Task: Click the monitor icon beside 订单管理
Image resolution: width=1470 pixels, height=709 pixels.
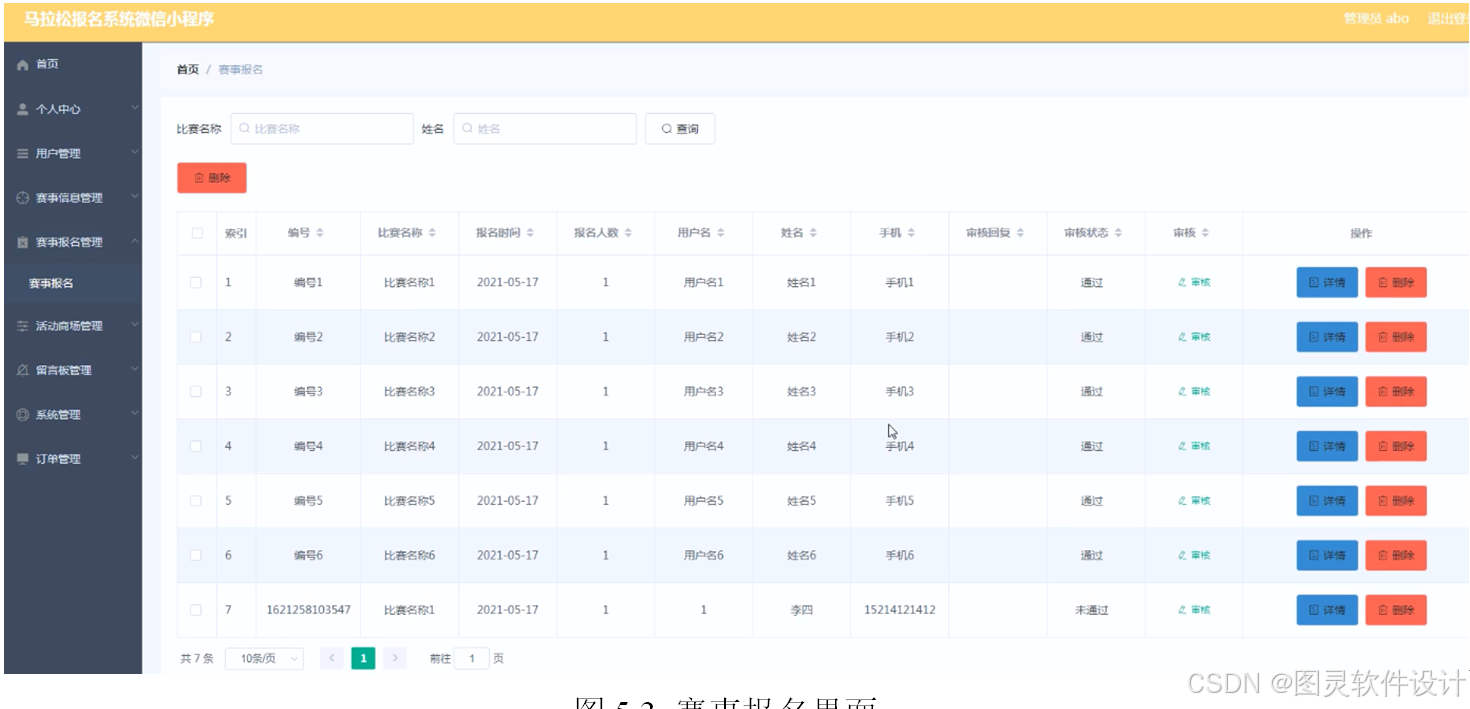Action: click(23, 459)
